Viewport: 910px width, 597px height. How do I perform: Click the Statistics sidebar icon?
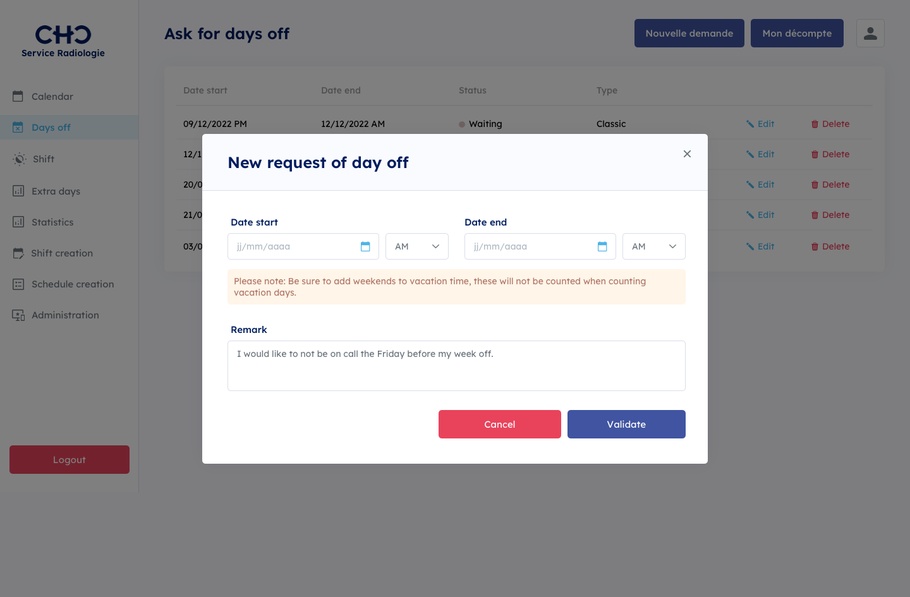[x=18, y=222]
